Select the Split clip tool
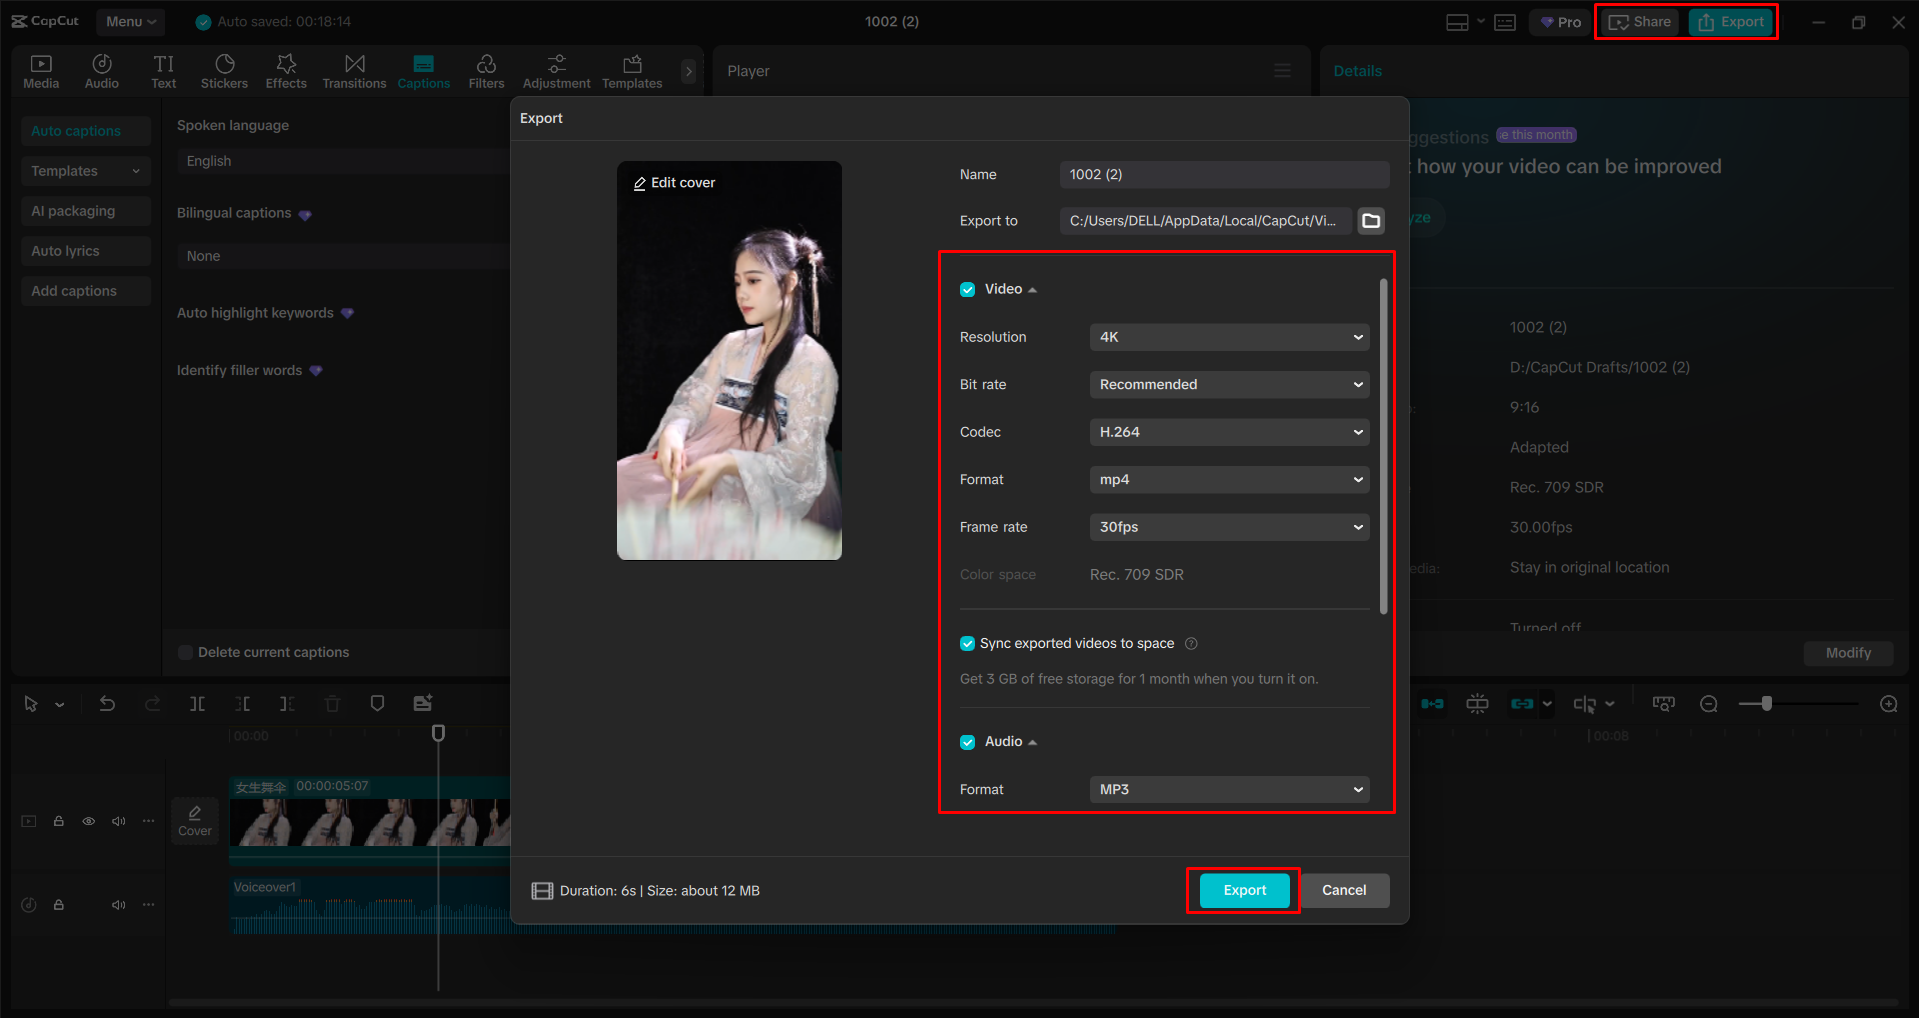Screen dimensions: 1919x1018 197,703
